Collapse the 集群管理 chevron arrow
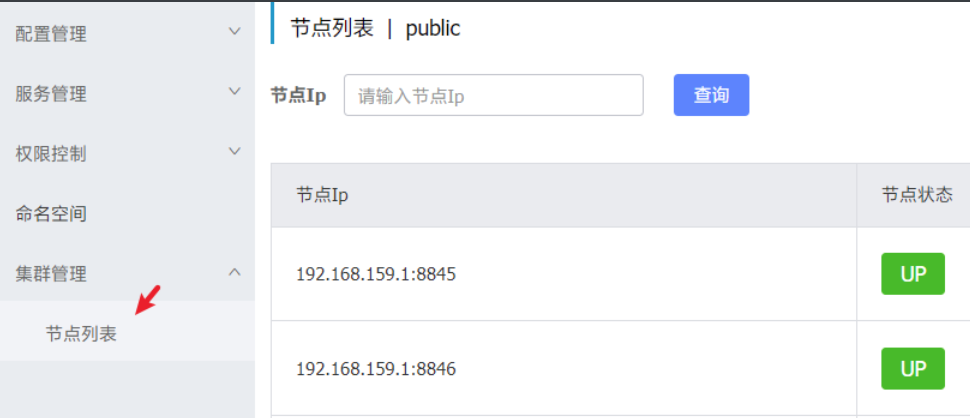The image size is (970, 418). pyautogui.click(x=235, y=272)
